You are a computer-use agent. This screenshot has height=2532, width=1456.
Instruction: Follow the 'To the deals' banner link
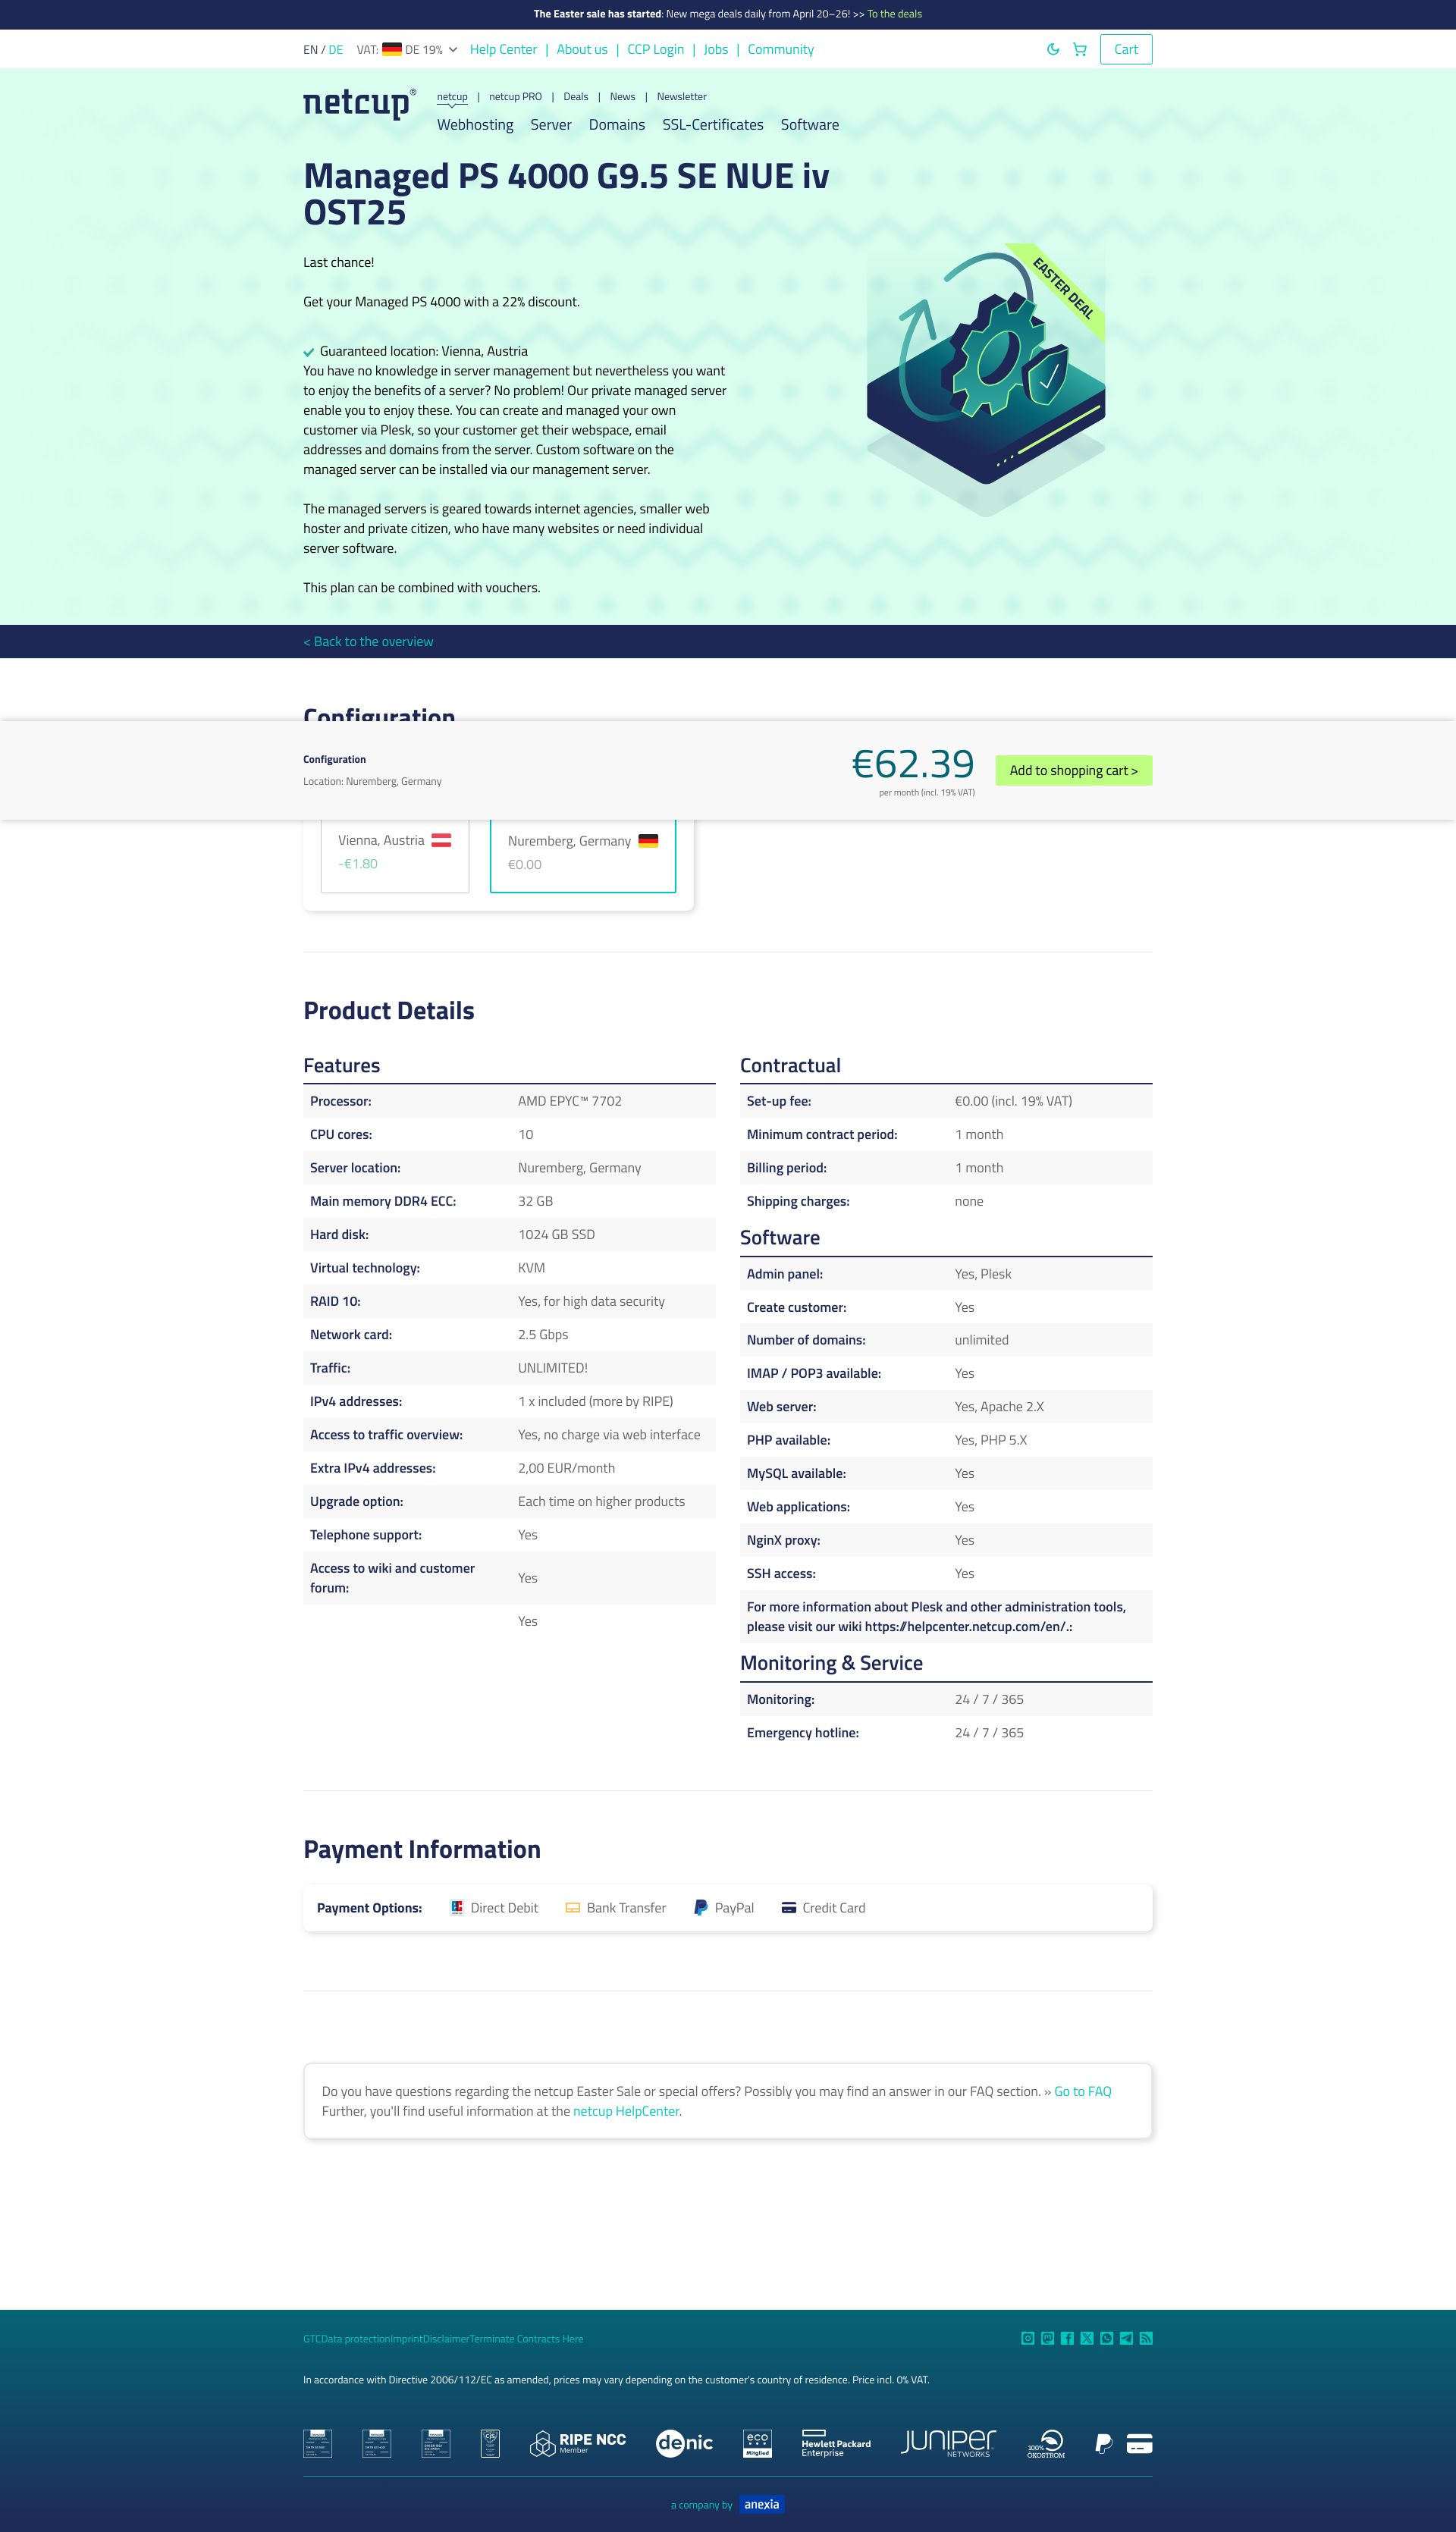tap(895, 14)
